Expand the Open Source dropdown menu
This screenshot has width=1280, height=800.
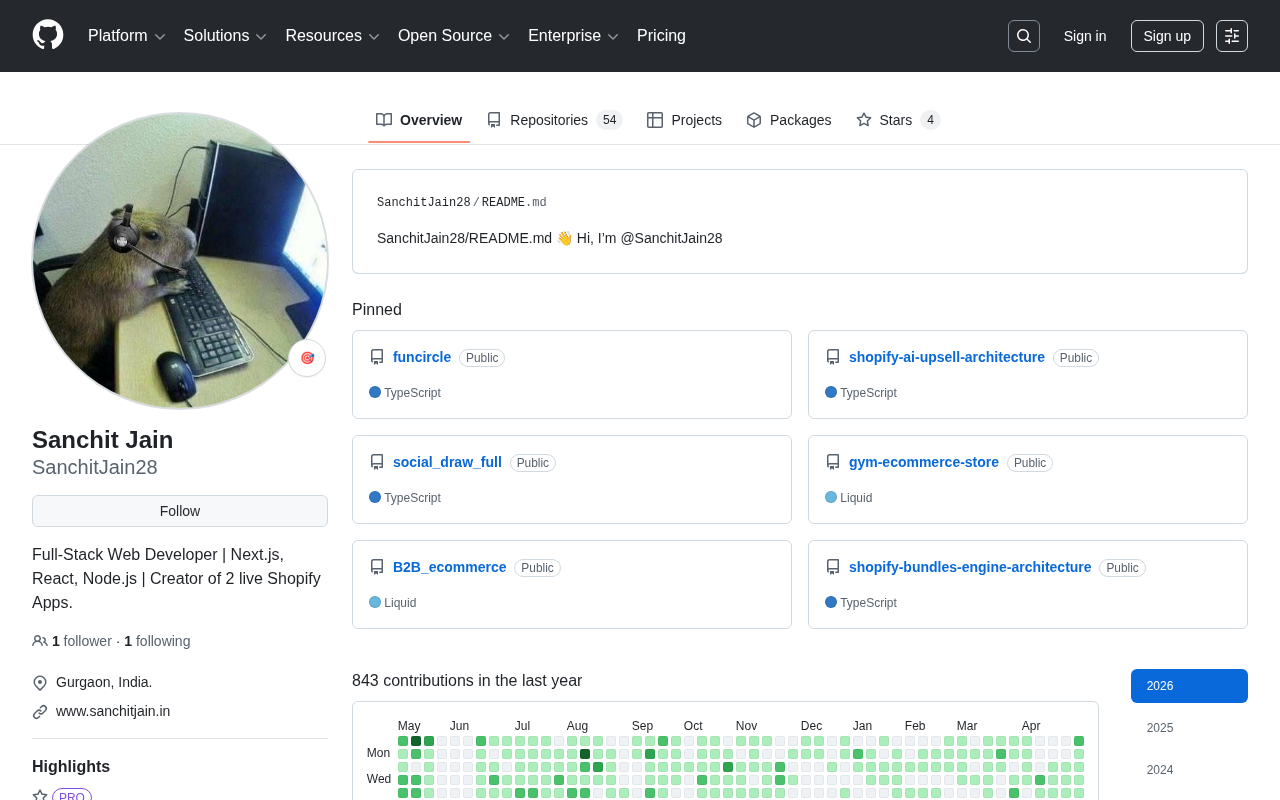click(x=454, y=36)
